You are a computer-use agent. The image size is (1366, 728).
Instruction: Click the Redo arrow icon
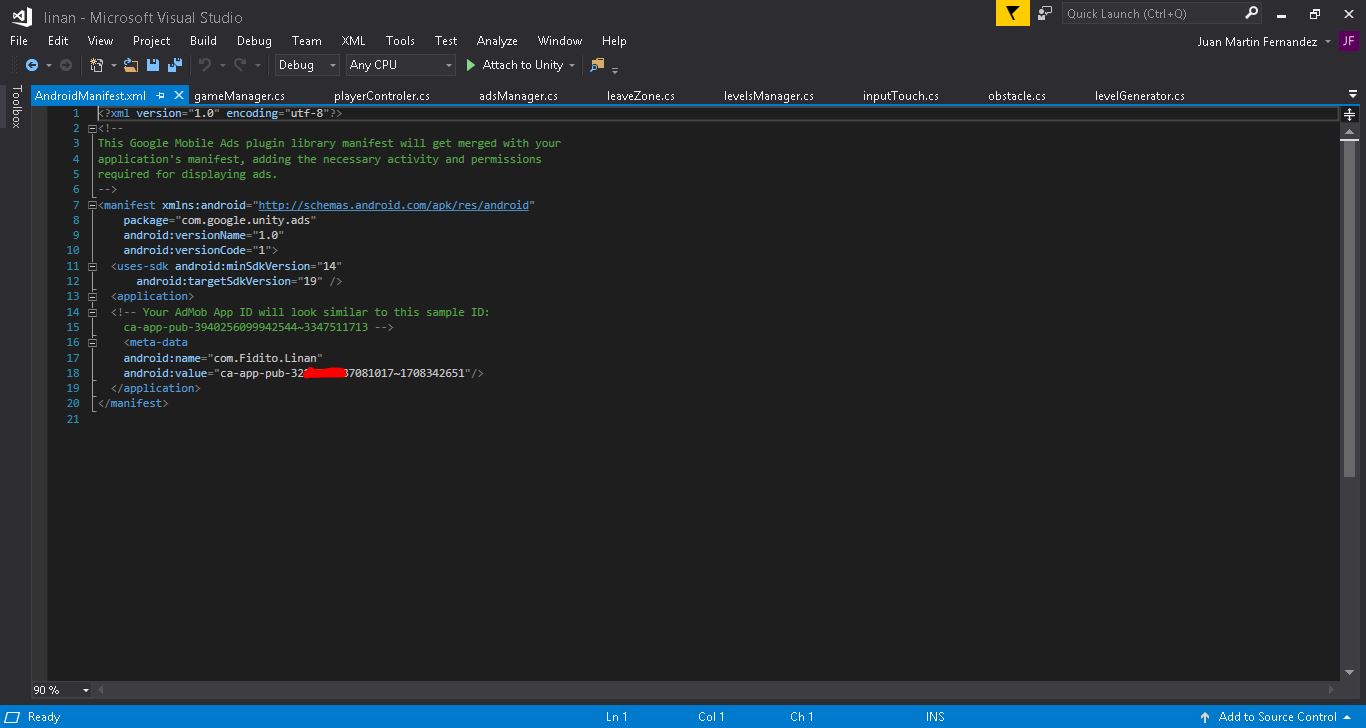pyautogui.click(x=240, y=65)
